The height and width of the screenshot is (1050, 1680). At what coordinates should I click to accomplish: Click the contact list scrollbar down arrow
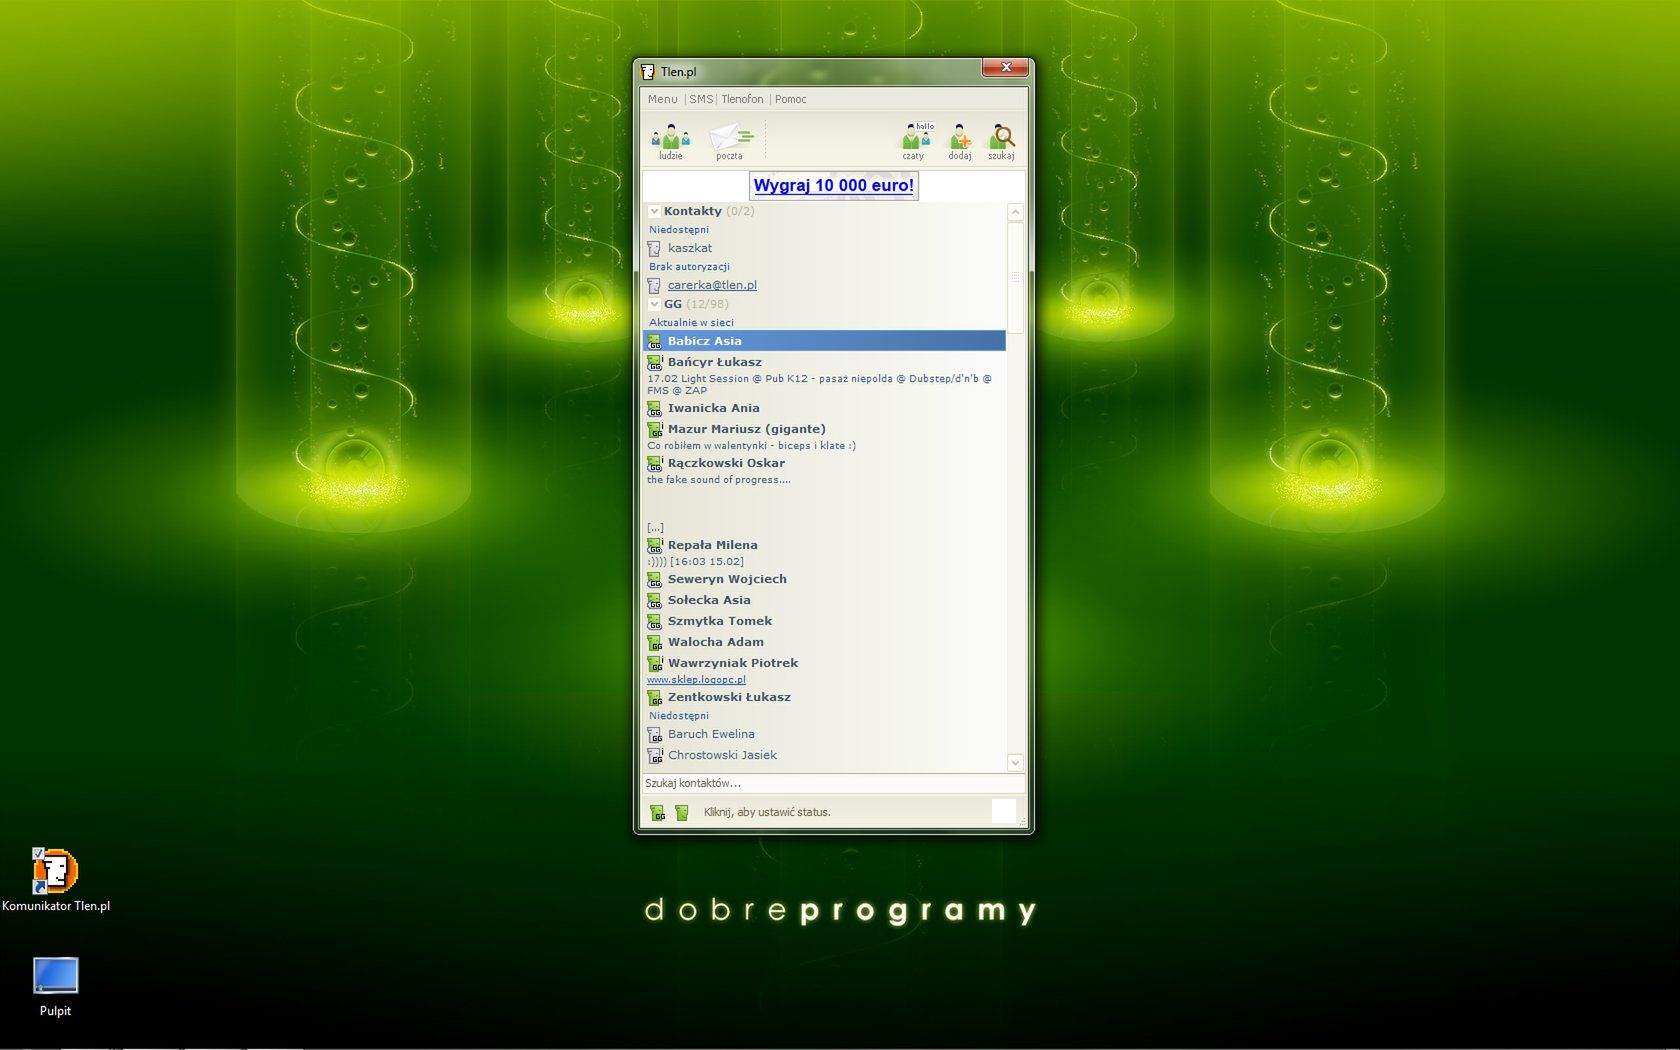click(1015, 762)
